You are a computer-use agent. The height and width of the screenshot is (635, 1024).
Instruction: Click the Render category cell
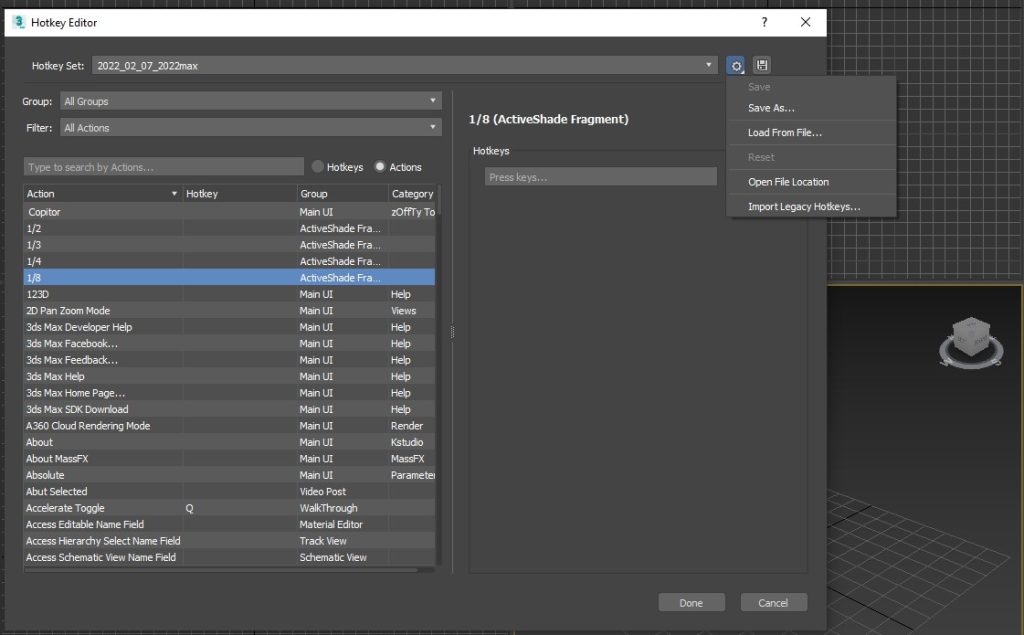pyautogui.click(x=412, y=425)
